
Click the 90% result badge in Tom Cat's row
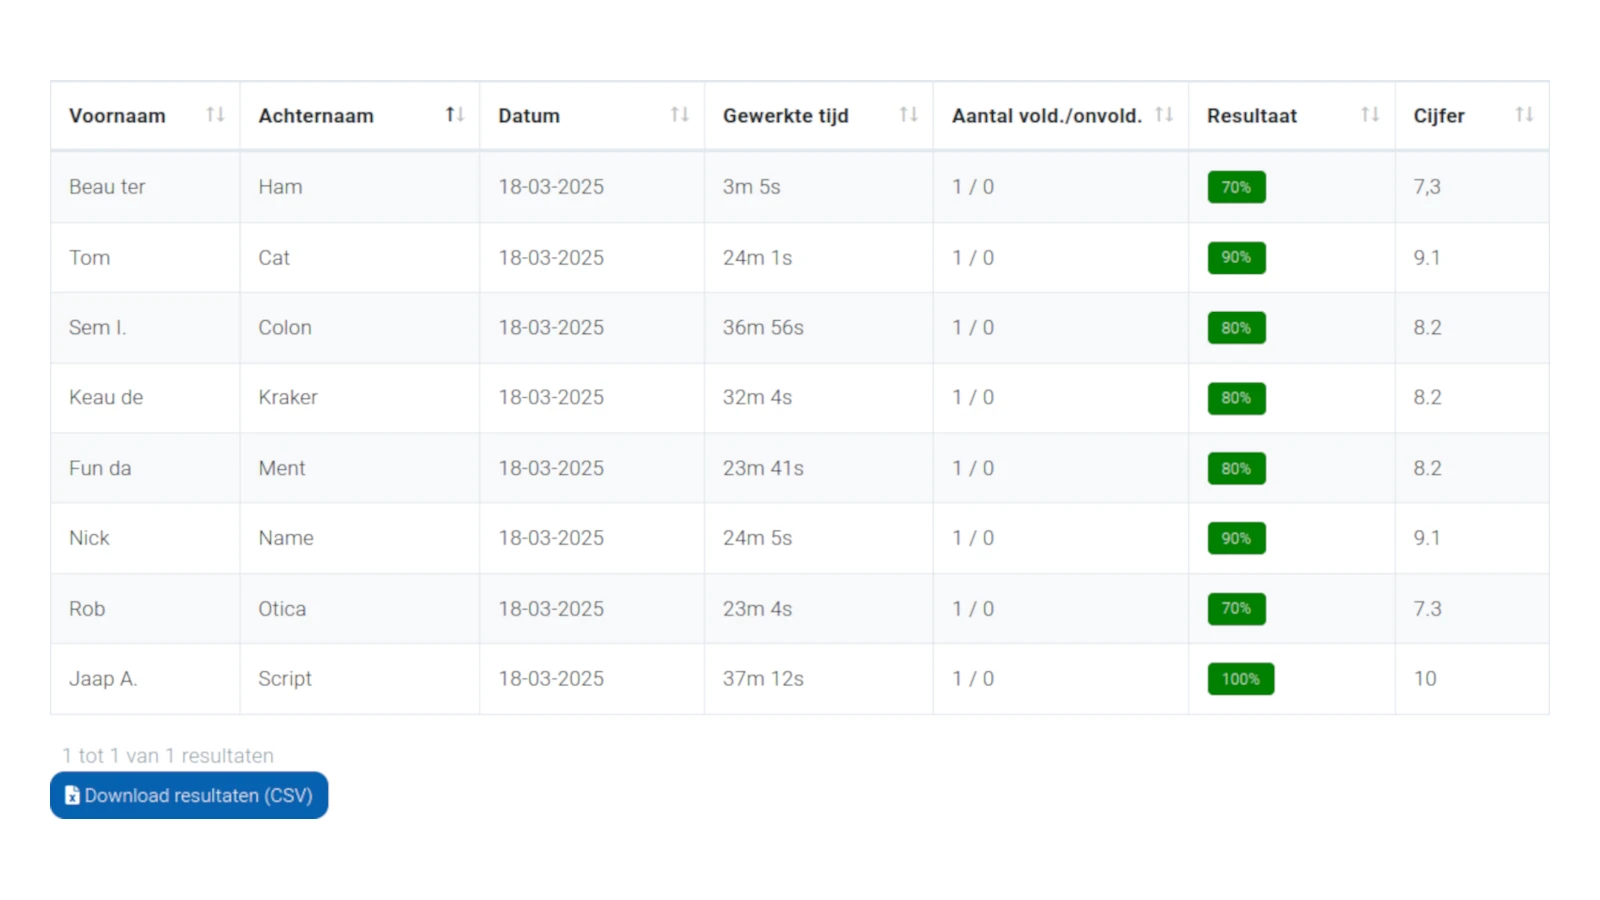[1236, 257]
